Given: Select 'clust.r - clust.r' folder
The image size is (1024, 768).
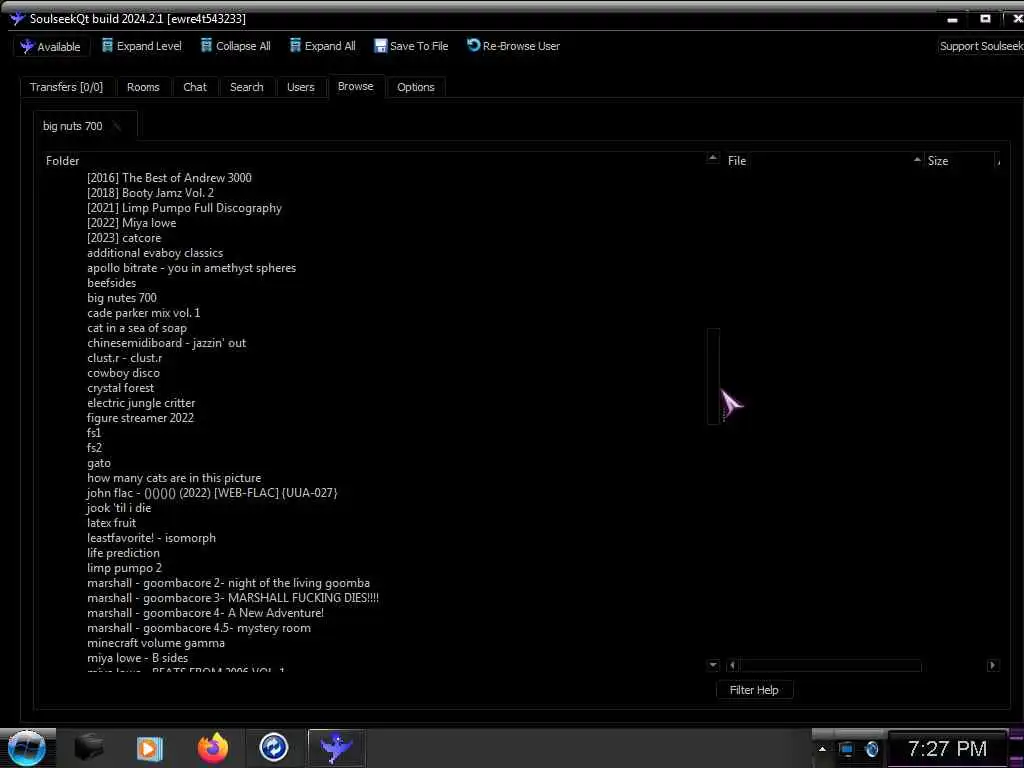Looking at the screenshot, I should tap(125, 358).
